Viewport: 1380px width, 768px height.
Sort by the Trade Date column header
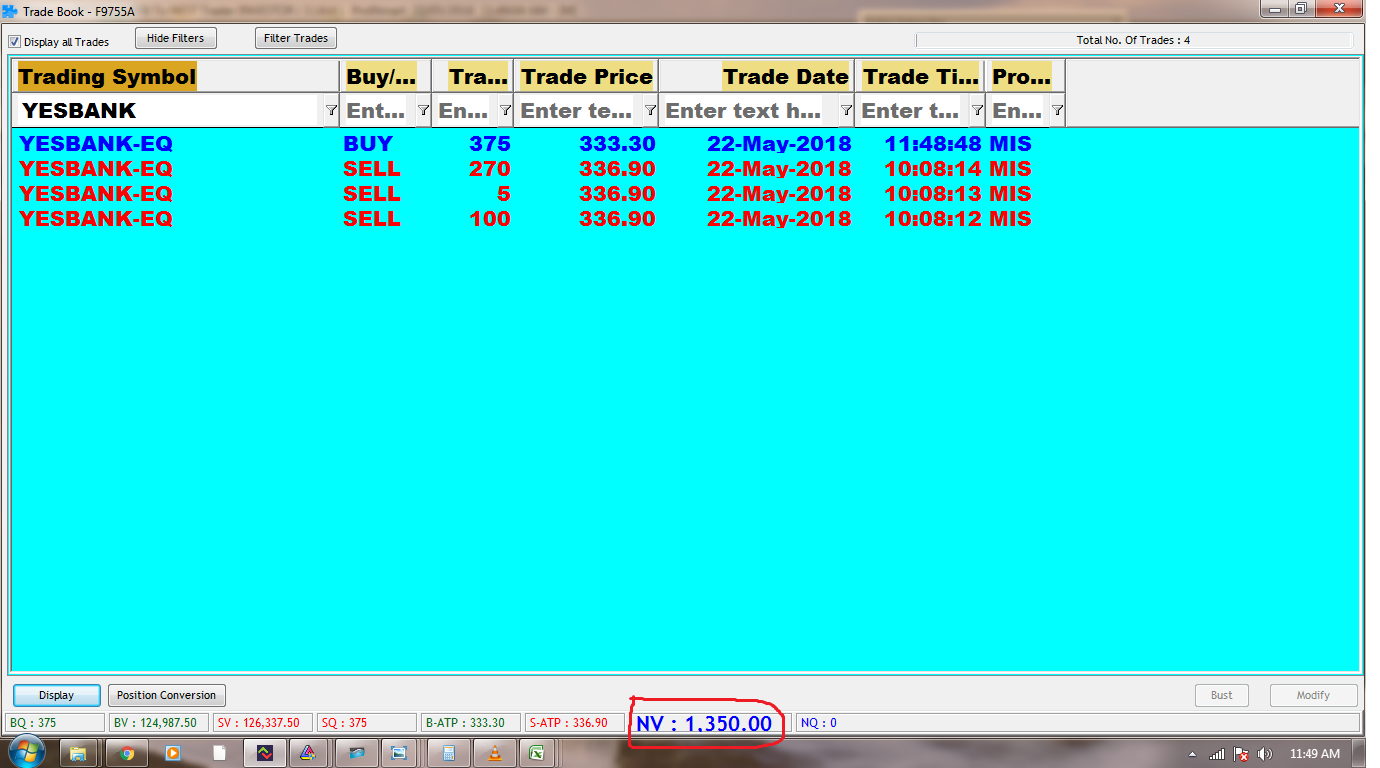pos(757,76)
